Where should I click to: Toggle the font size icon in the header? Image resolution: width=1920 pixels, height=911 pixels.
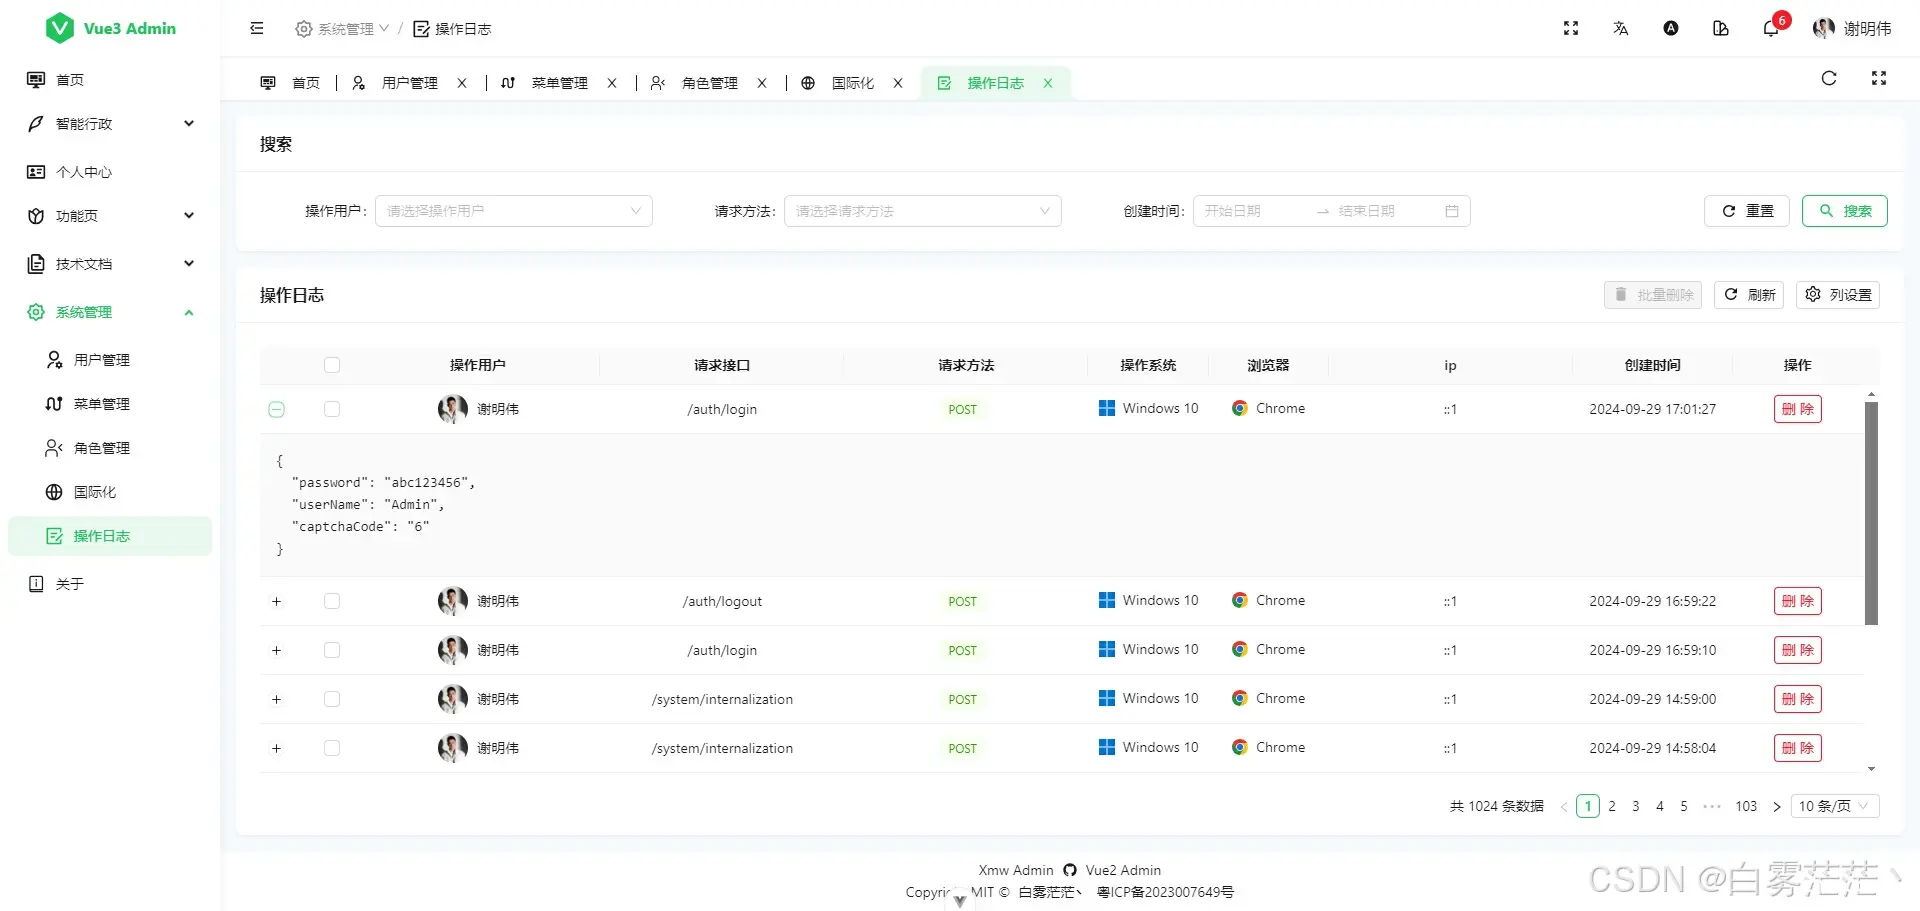click(x=1671, y=28)
